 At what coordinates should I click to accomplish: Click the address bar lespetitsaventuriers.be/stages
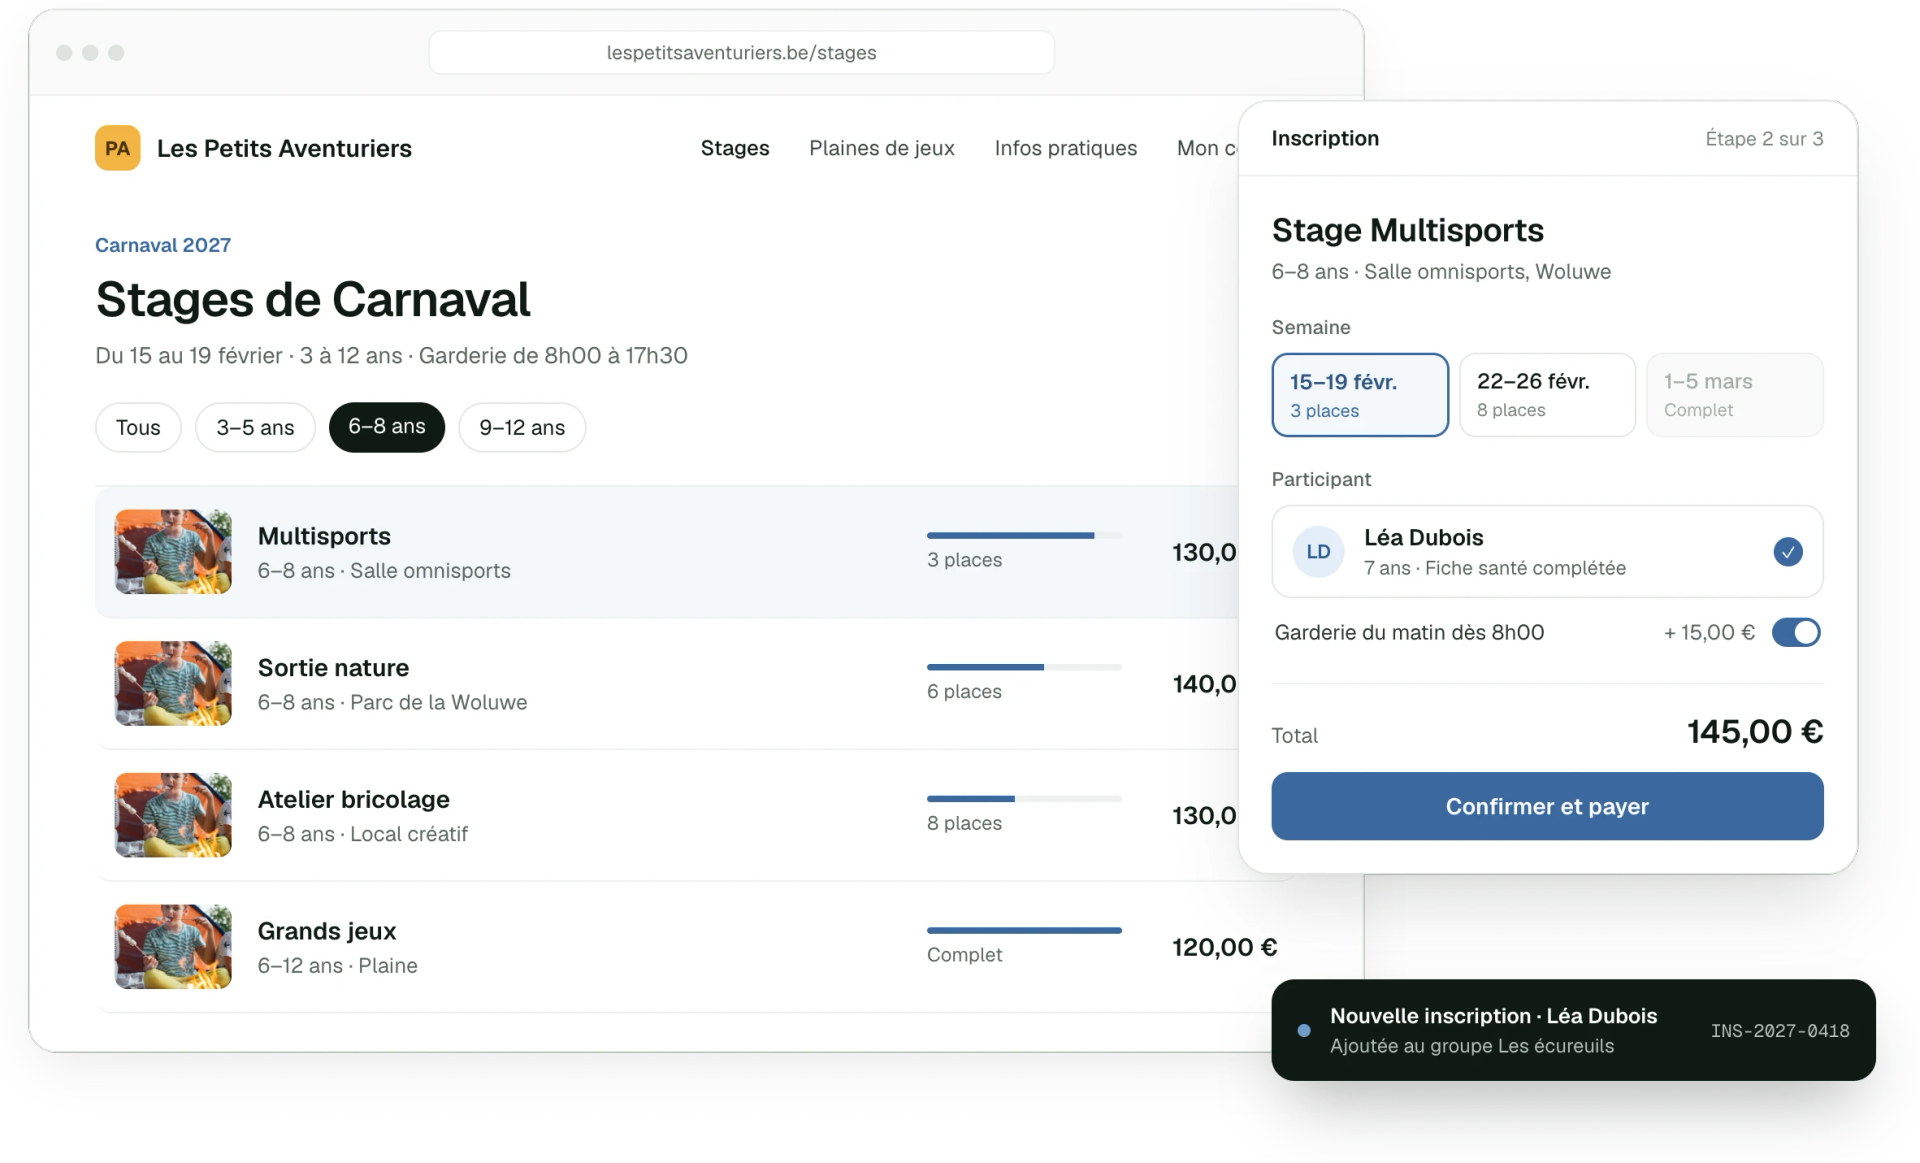pyautogui.click(x=741, y=53)
